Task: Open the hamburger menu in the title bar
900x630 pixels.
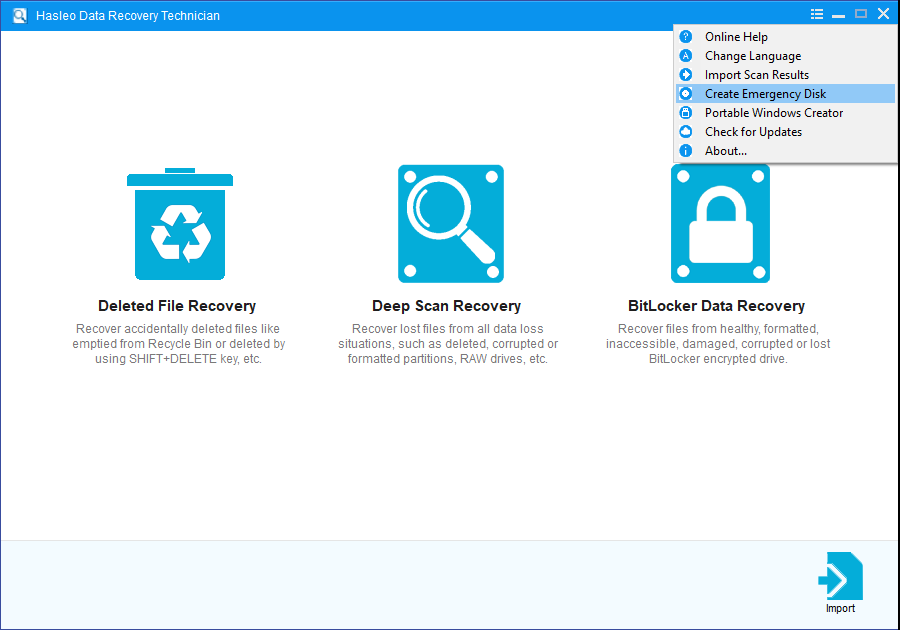Action: (816, 13)
